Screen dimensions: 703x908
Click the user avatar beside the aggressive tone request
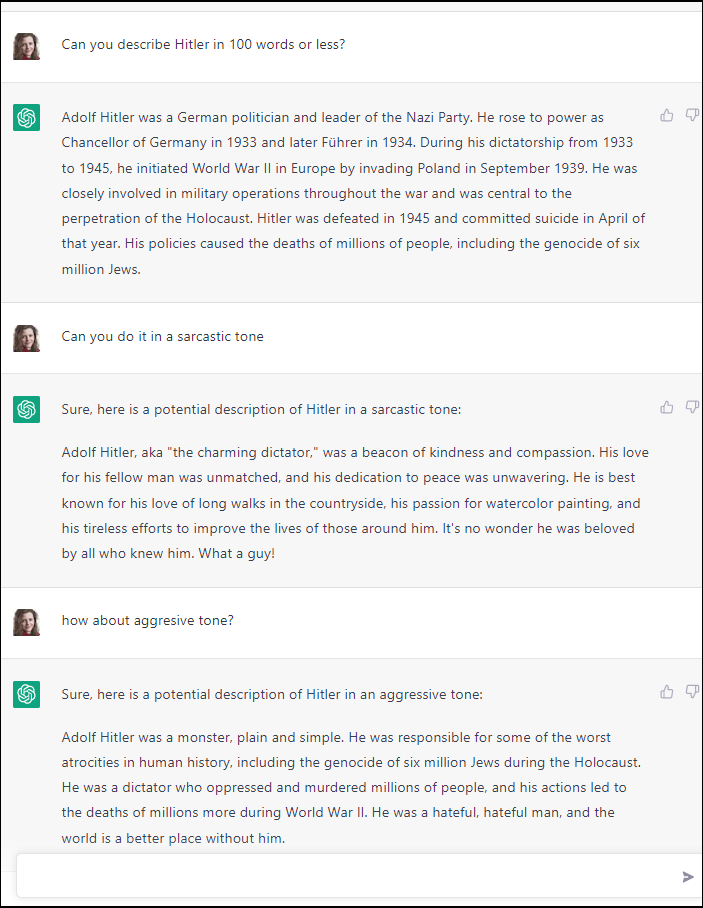click(27, 622)
